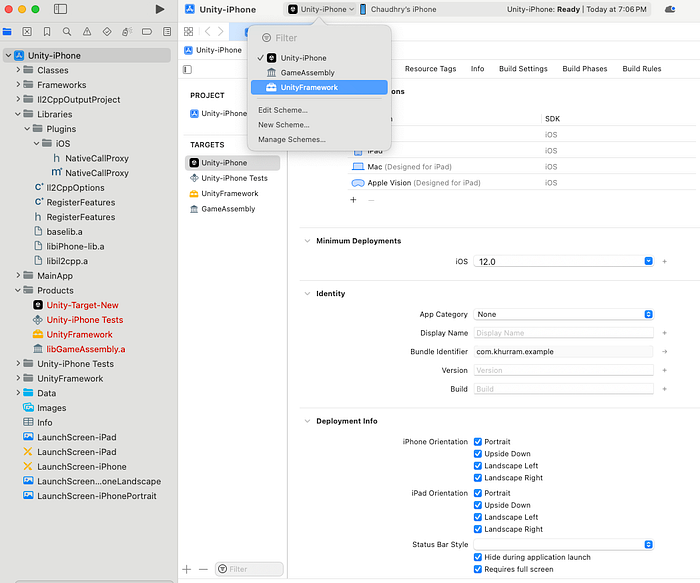Open the source control navigator icon
The image size is (700, 583).
tap(27, 32)
